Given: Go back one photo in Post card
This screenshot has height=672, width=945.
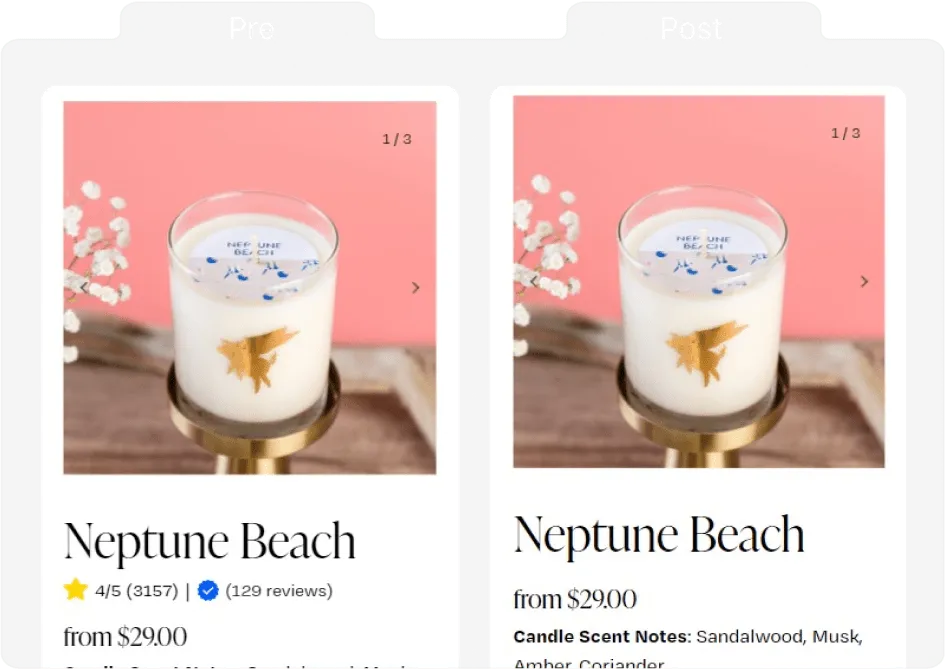Looking at the screenshot, I should (x=533, y=281).
